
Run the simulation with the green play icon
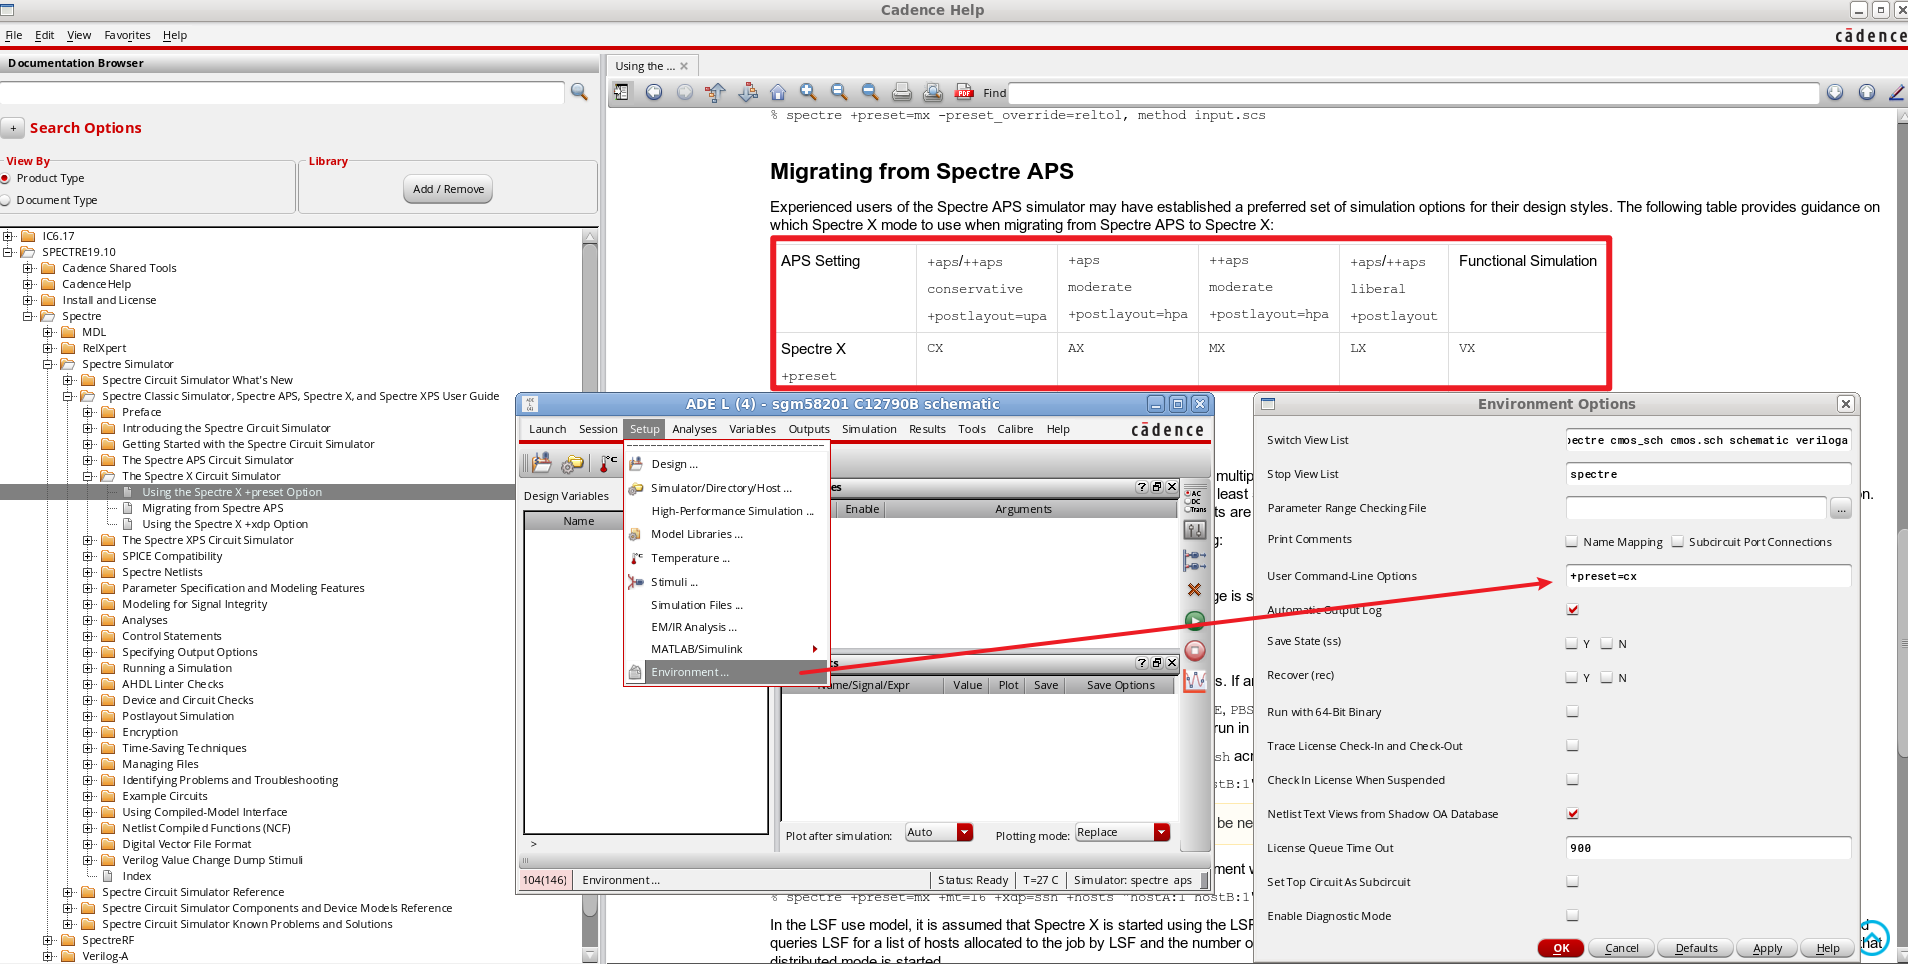[x=1194, y=620]
